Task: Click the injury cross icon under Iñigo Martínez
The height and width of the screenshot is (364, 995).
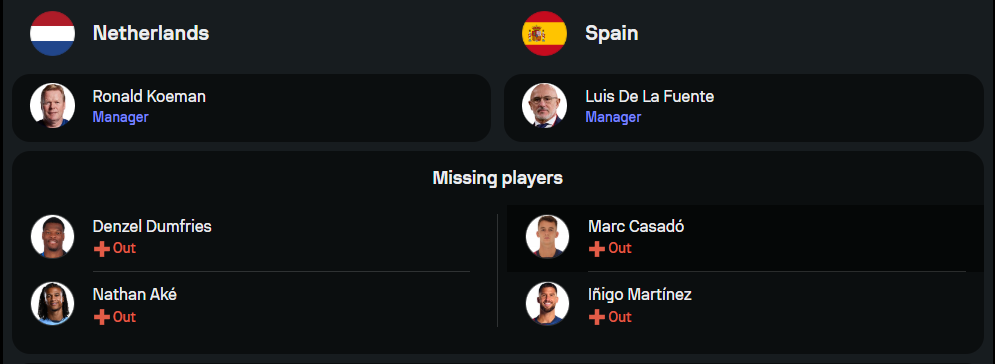Action: tap(596, 317)
